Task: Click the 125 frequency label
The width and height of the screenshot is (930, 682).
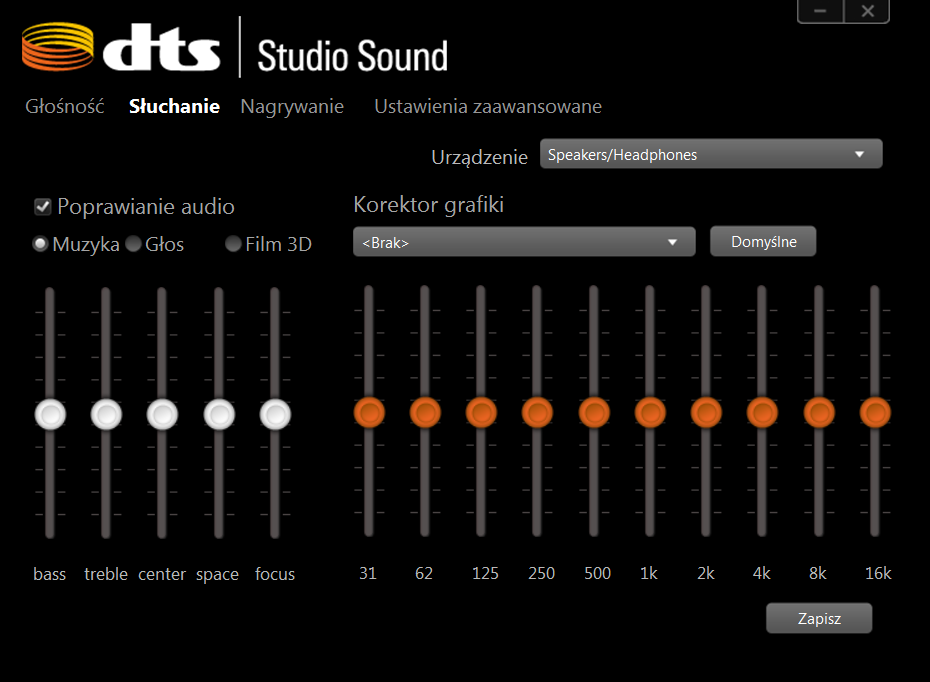Action: pos(485,573)
